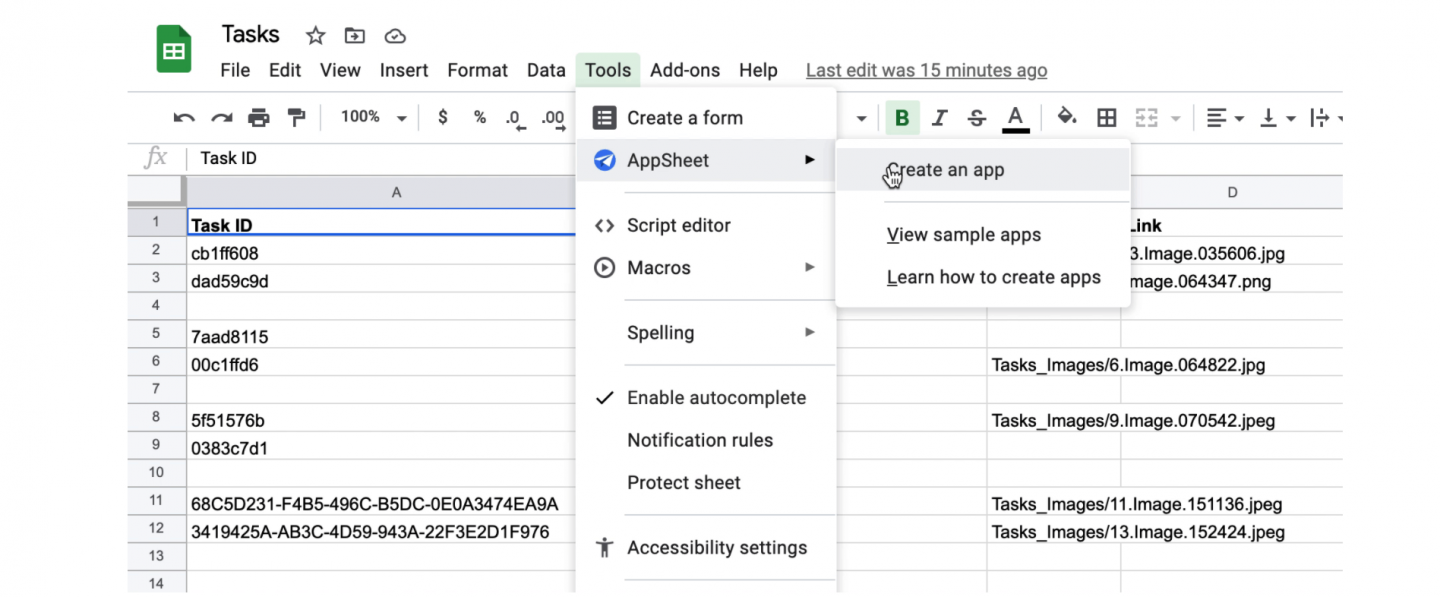Expand the Spelling submenu
This screenshot has width=1440, height=597.
661,332
